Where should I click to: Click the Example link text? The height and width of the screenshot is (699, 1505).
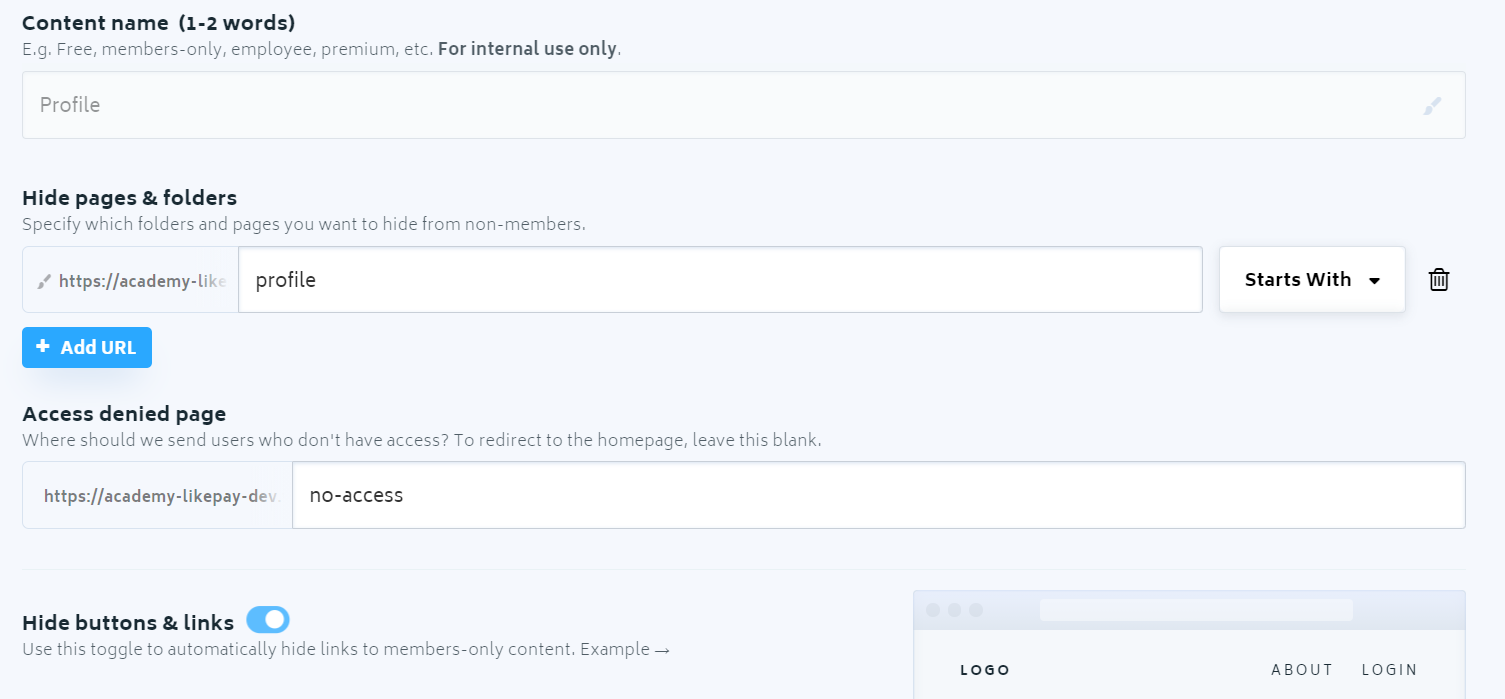pyautogui.click(x=615, y=649)
